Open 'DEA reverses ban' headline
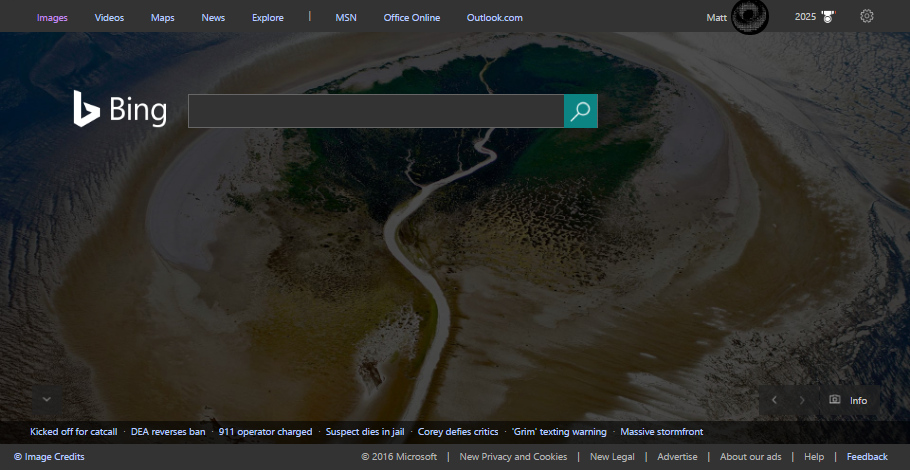The height and width of the screenshot is (470, 910). point(168,432)
